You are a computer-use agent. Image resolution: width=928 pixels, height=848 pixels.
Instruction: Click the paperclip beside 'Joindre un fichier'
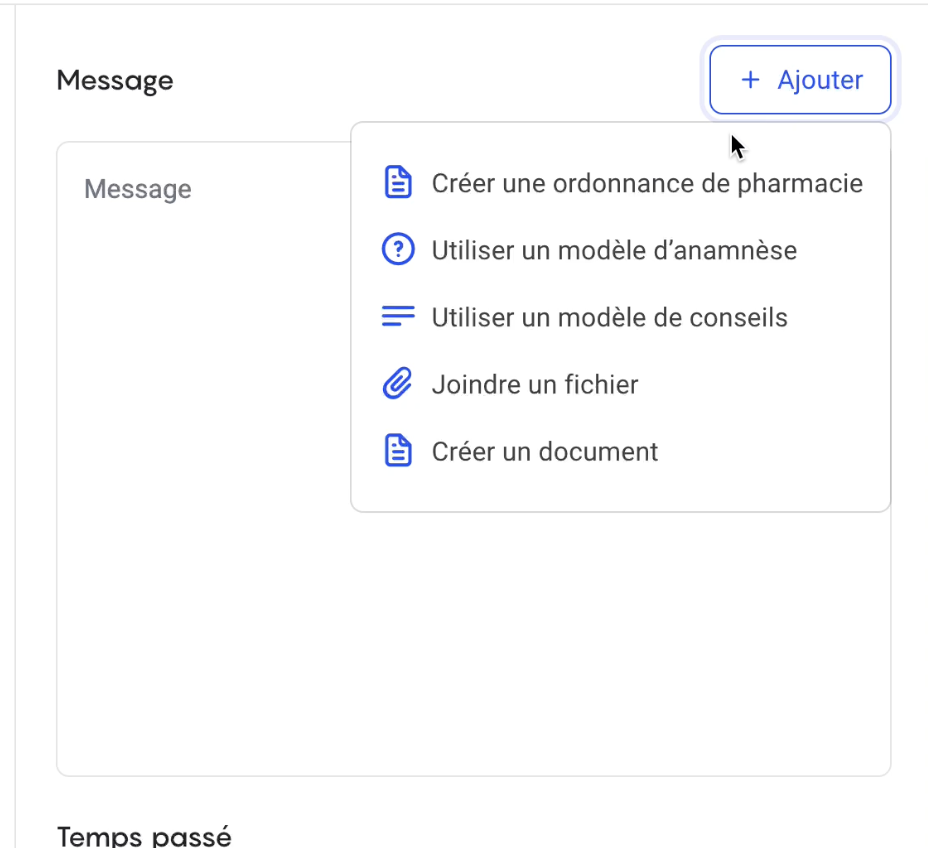[x=398, y=383]
